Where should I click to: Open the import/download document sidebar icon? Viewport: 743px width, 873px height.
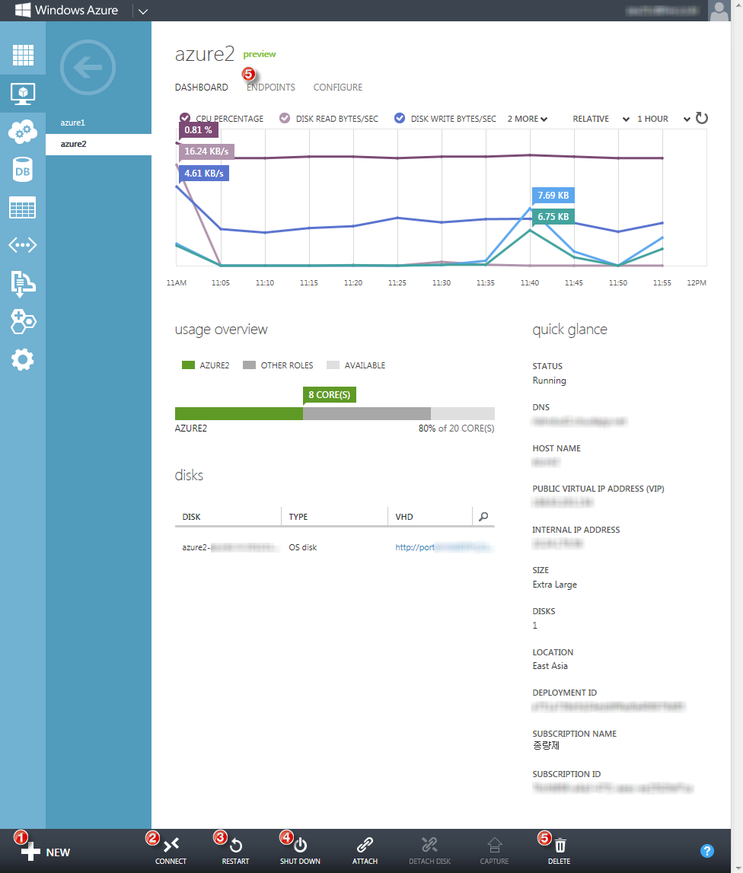pyautogui.click(x=23, y=283)
